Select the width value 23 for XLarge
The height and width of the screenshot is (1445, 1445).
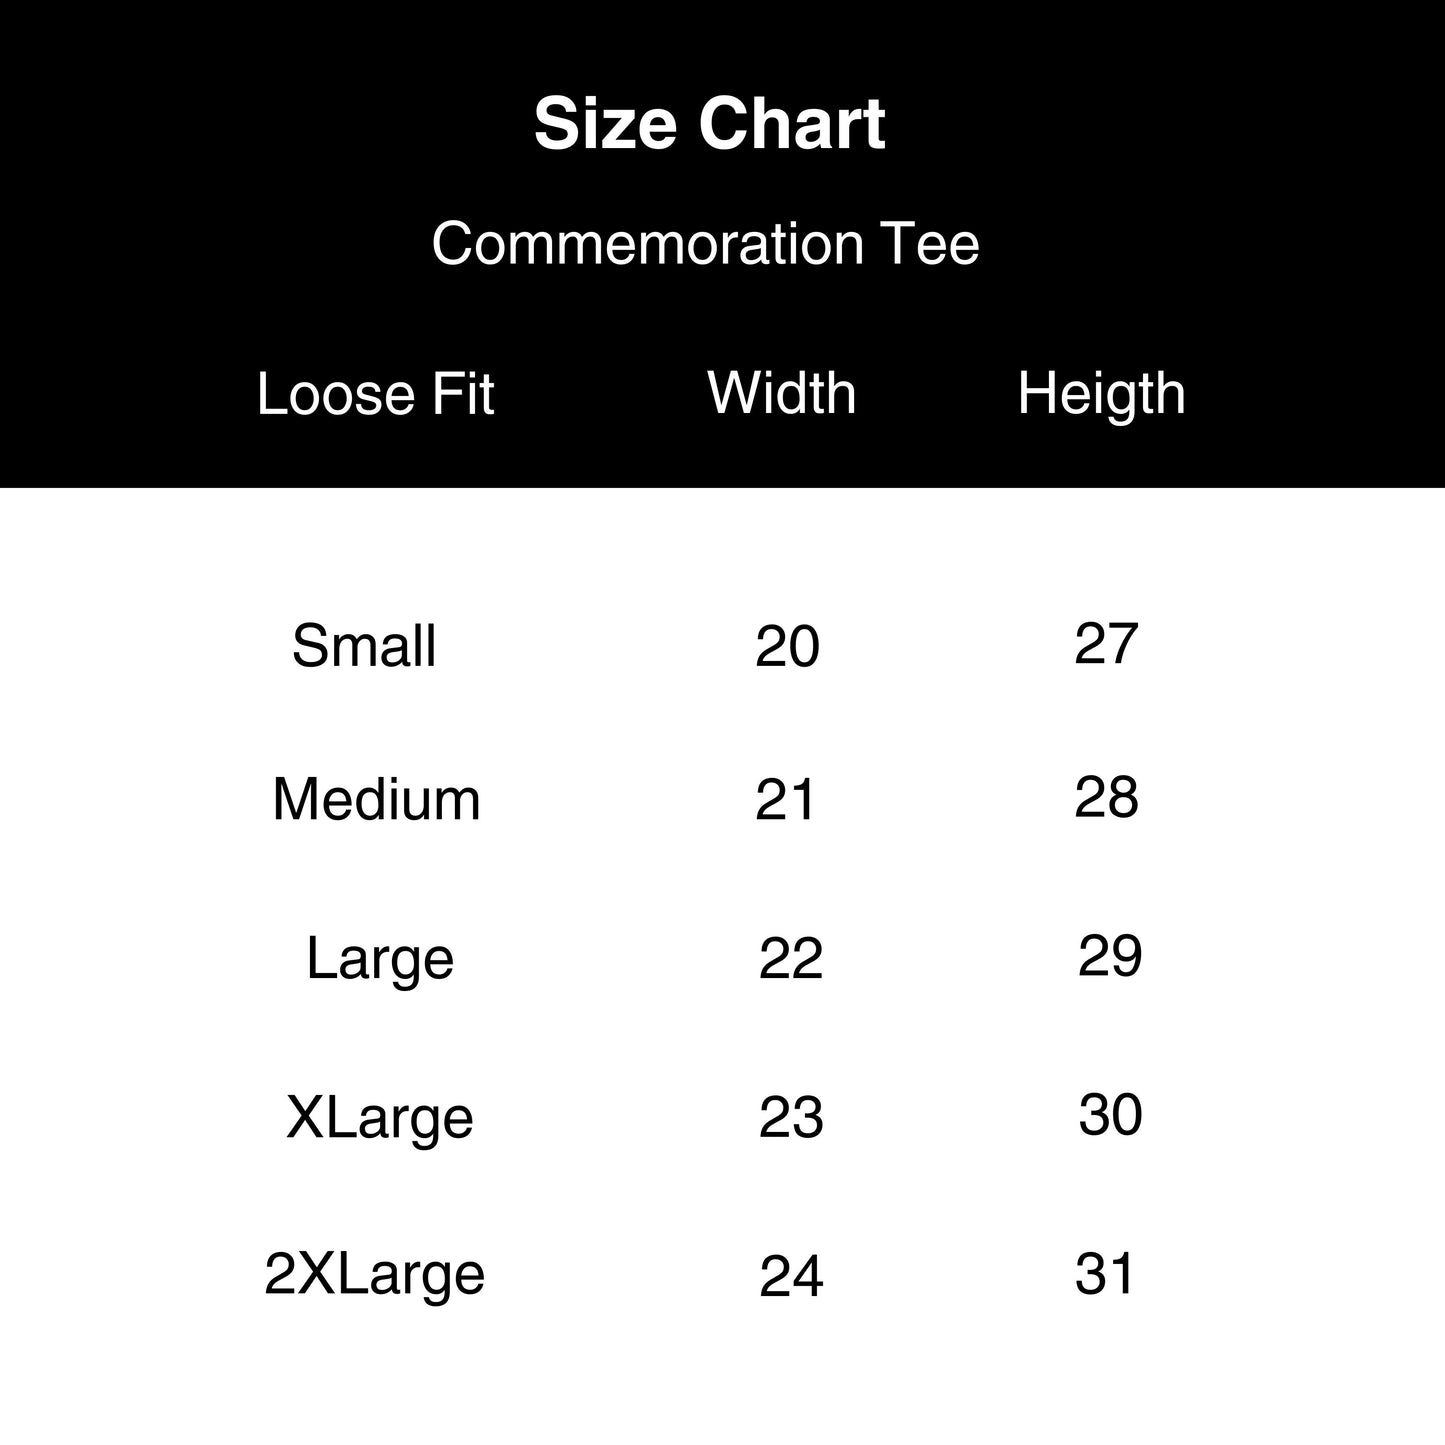pyautogui.click(x=790, y=1117)
